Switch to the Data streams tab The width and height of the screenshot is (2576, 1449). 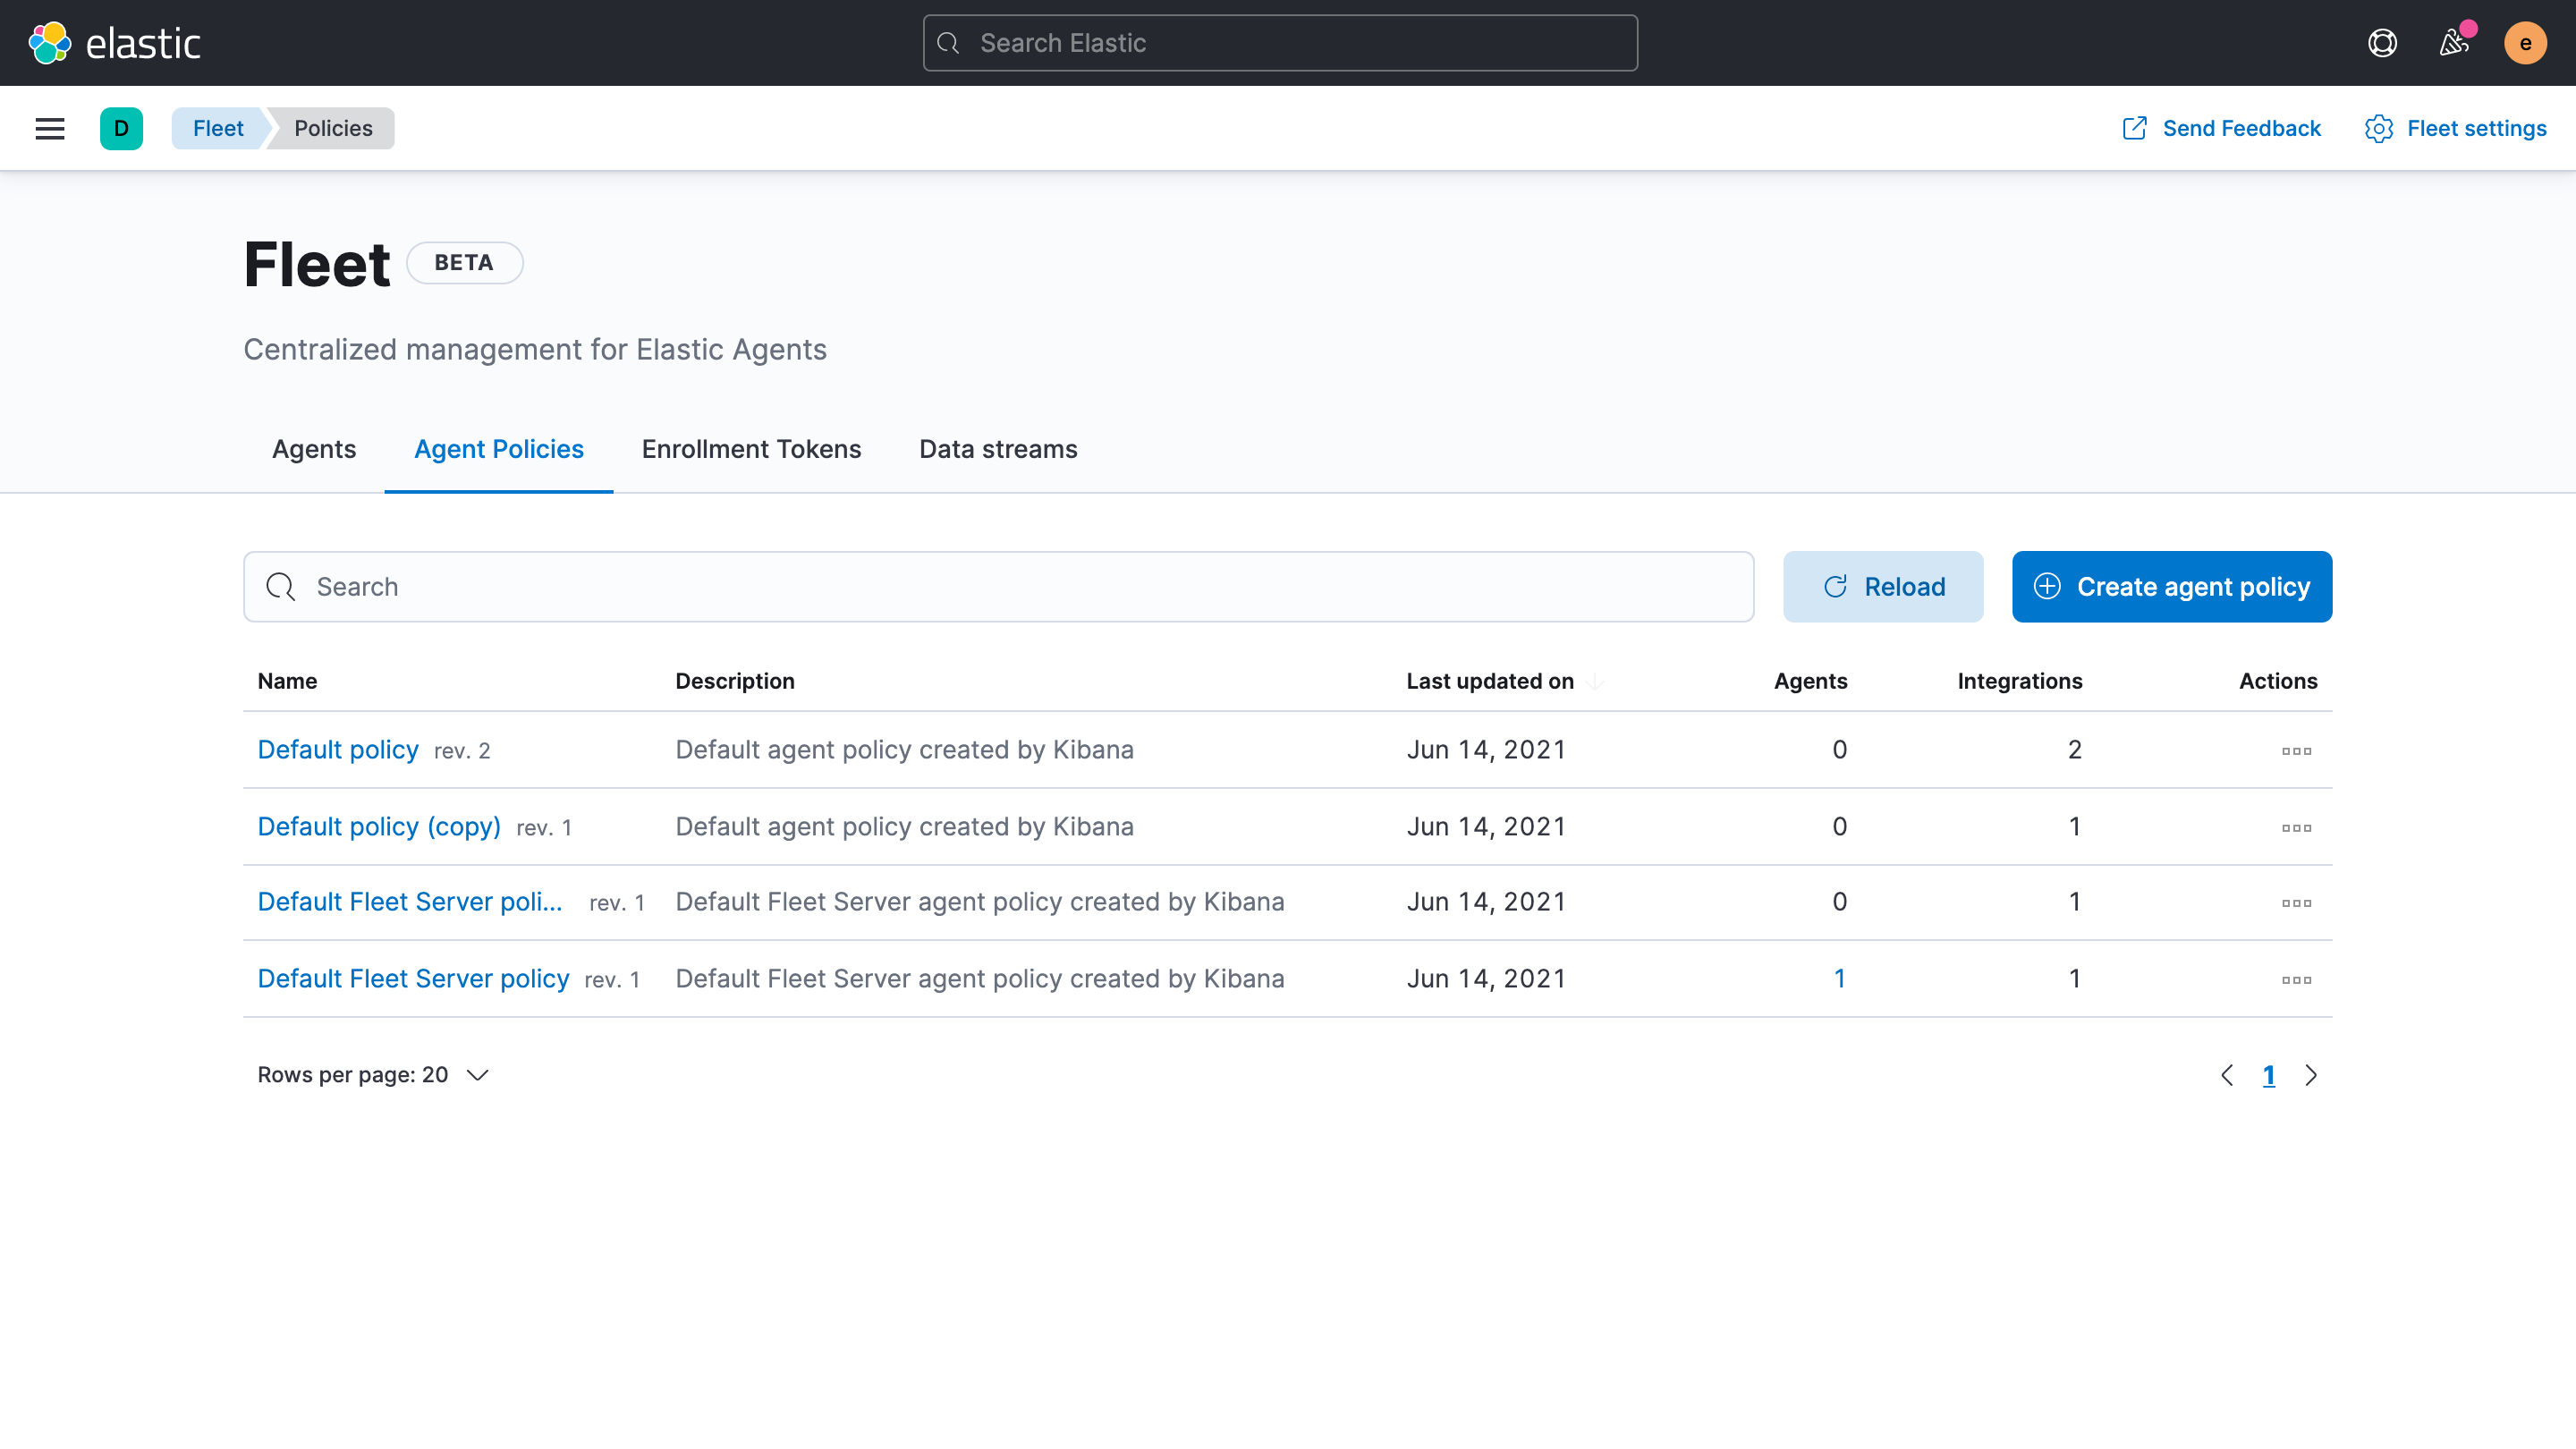[x=997, y=449]
